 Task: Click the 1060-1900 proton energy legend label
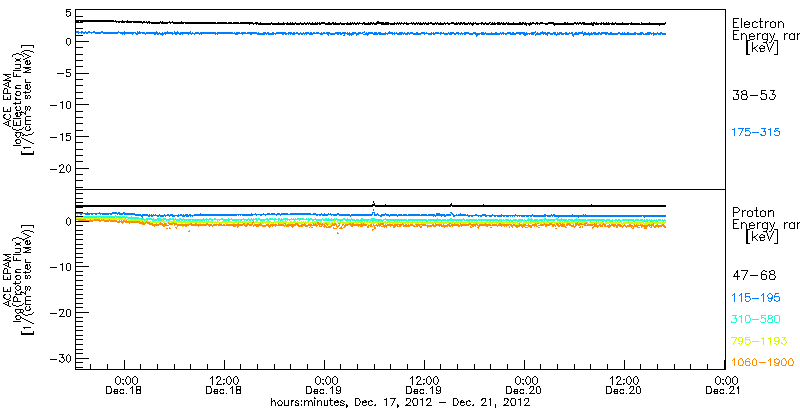[763, 363]
